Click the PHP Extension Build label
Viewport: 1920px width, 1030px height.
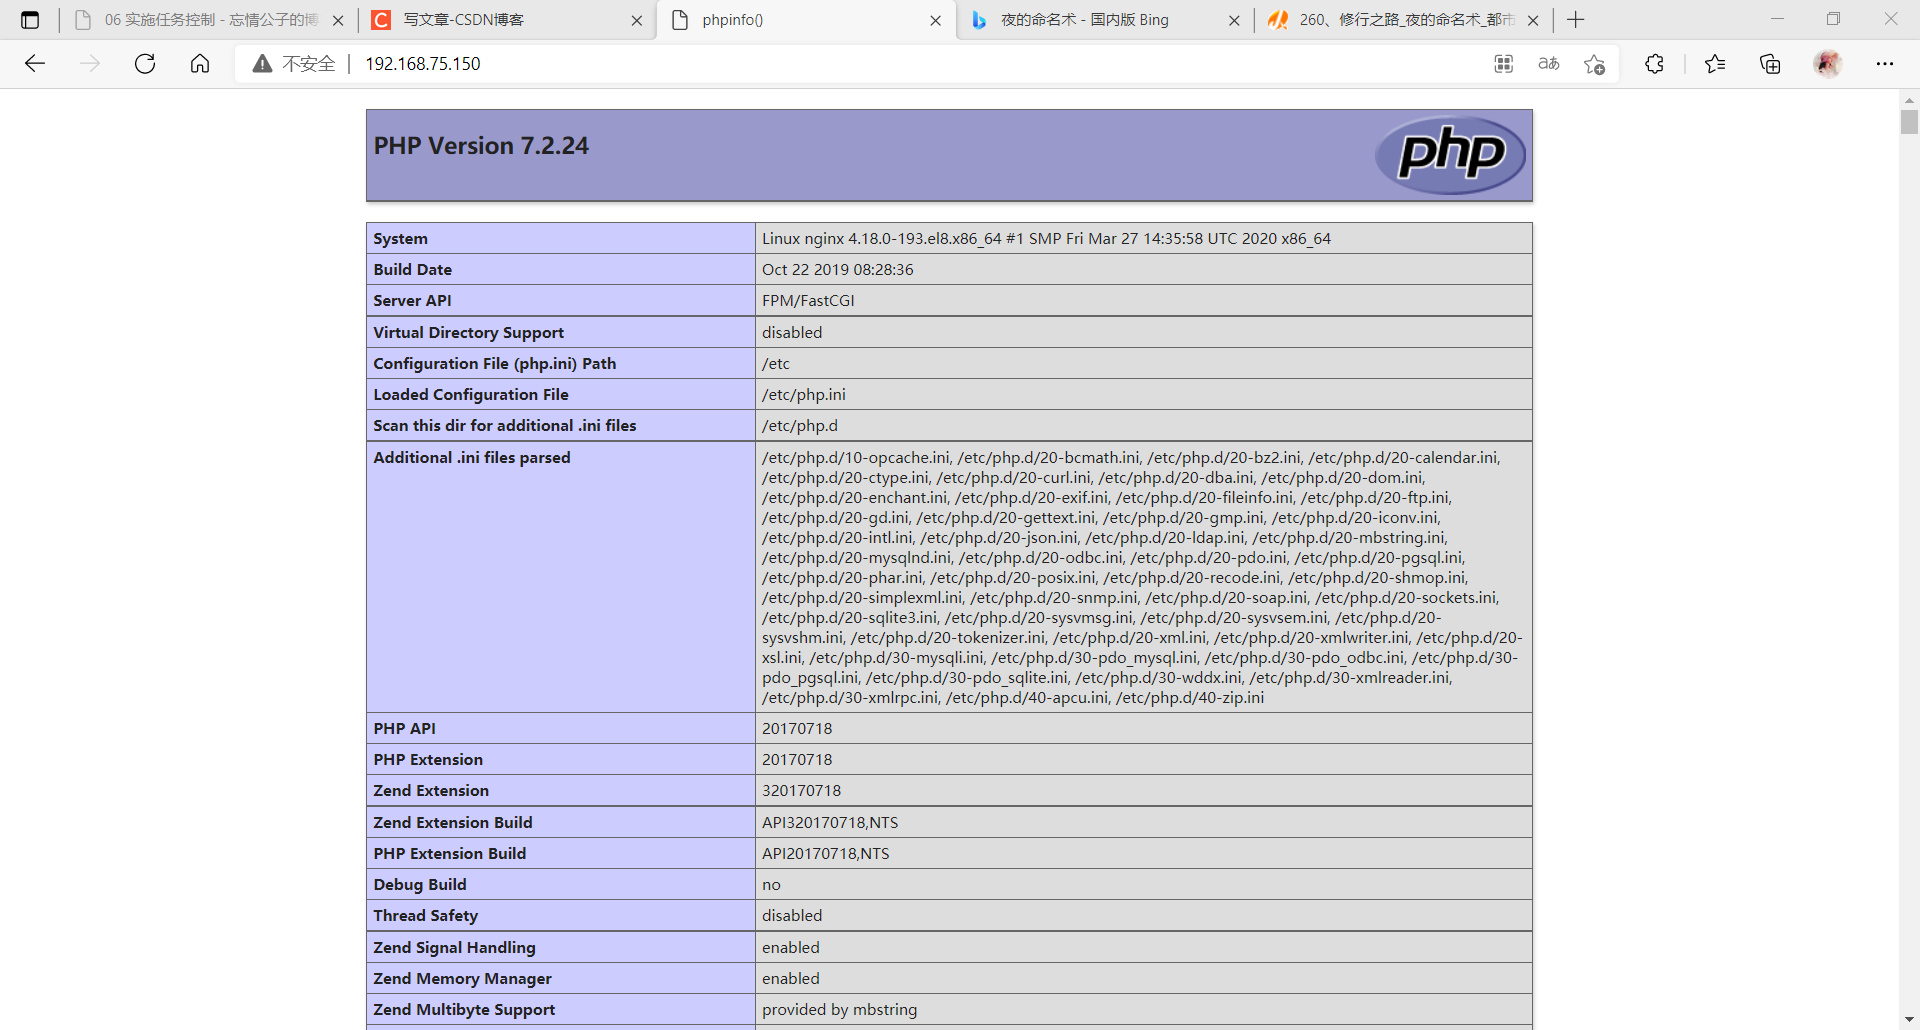(x=449, y=853)
